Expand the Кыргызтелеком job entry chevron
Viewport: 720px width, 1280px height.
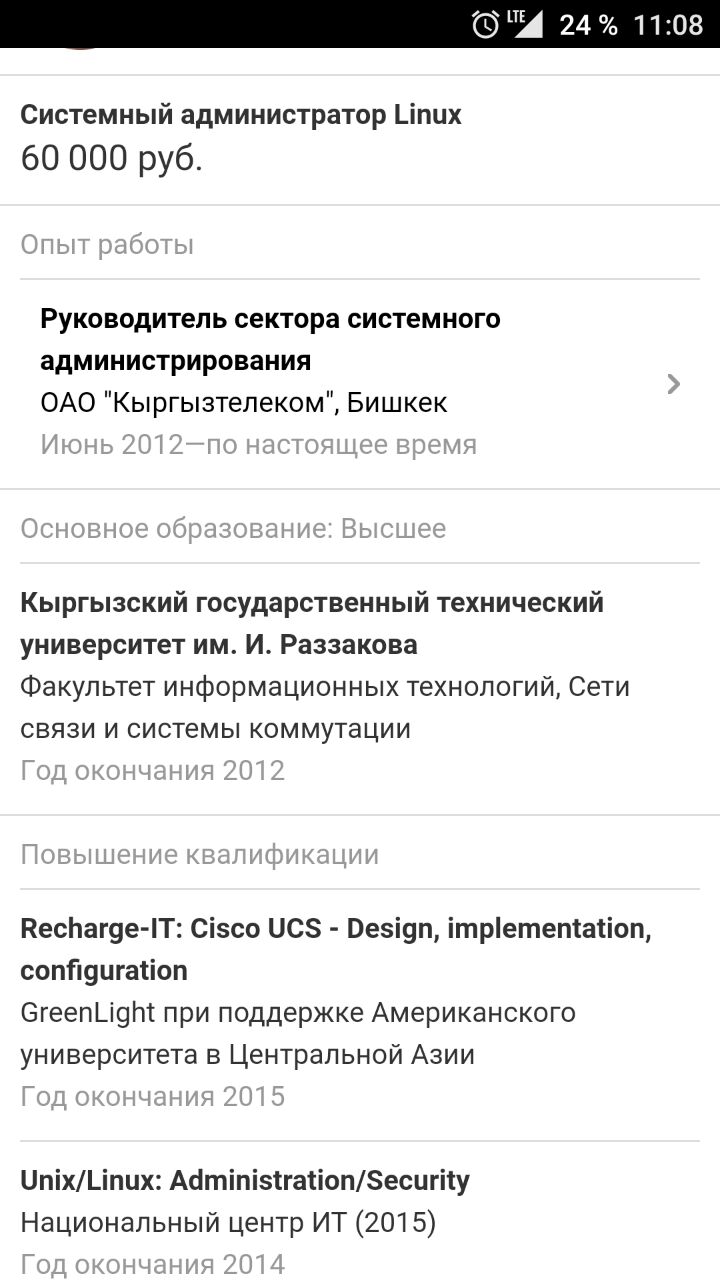[x=674, y=384]
